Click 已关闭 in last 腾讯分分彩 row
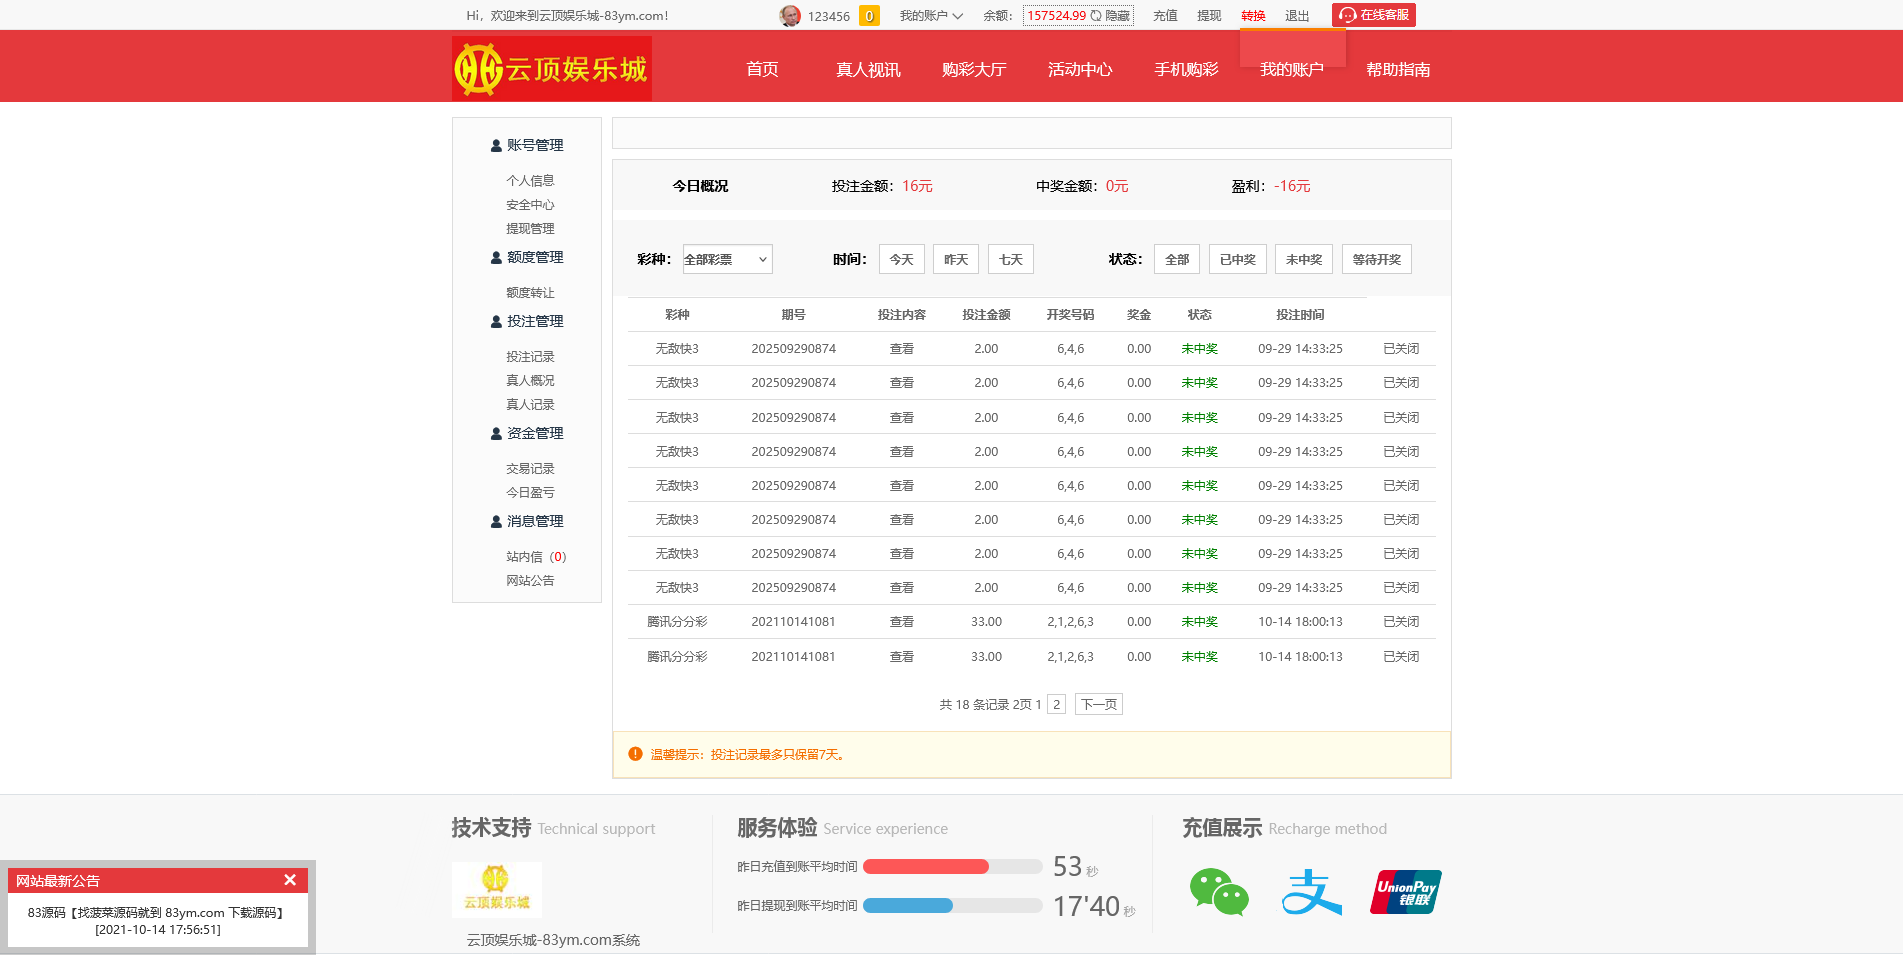The height and width of the screenshot is (955, 1903). 1401,657
